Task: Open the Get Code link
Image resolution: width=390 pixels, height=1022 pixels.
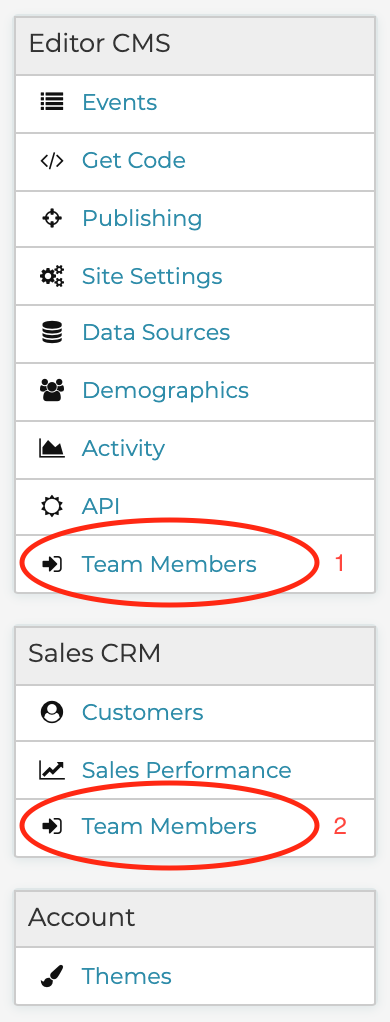Action: tap(134, 160)
